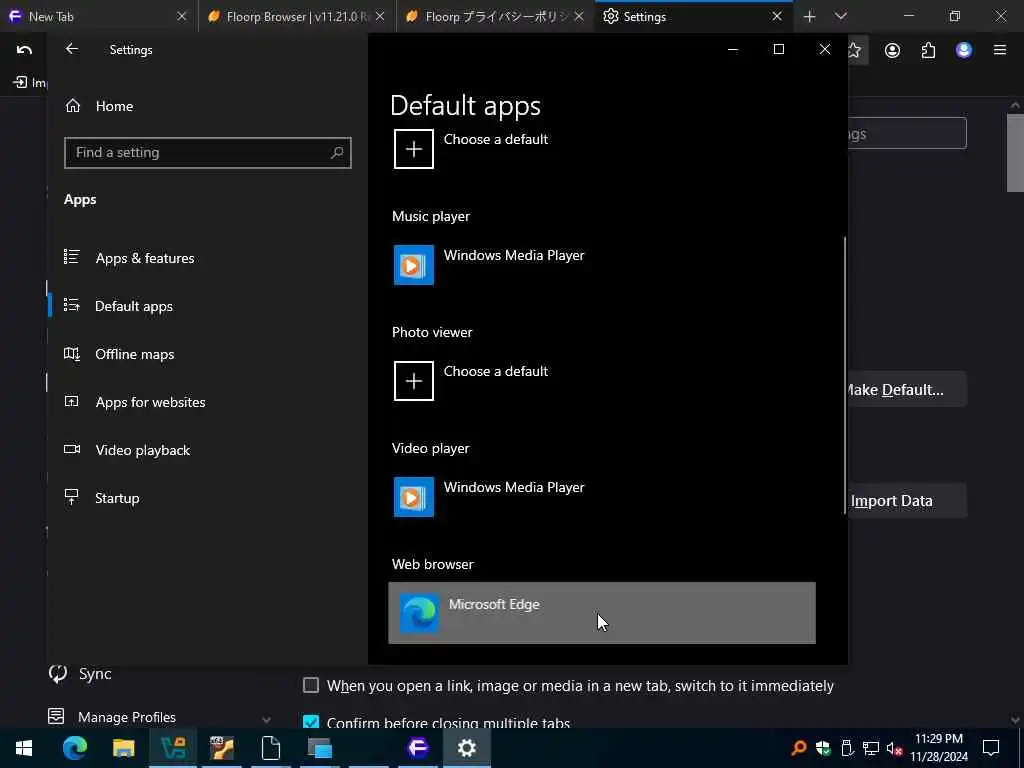
Task: Open a new tab with plus button
Action: (x=809, y=16)
